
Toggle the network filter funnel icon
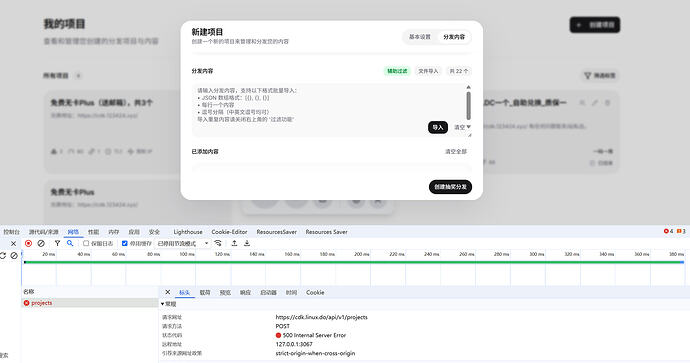coord(57,243)
